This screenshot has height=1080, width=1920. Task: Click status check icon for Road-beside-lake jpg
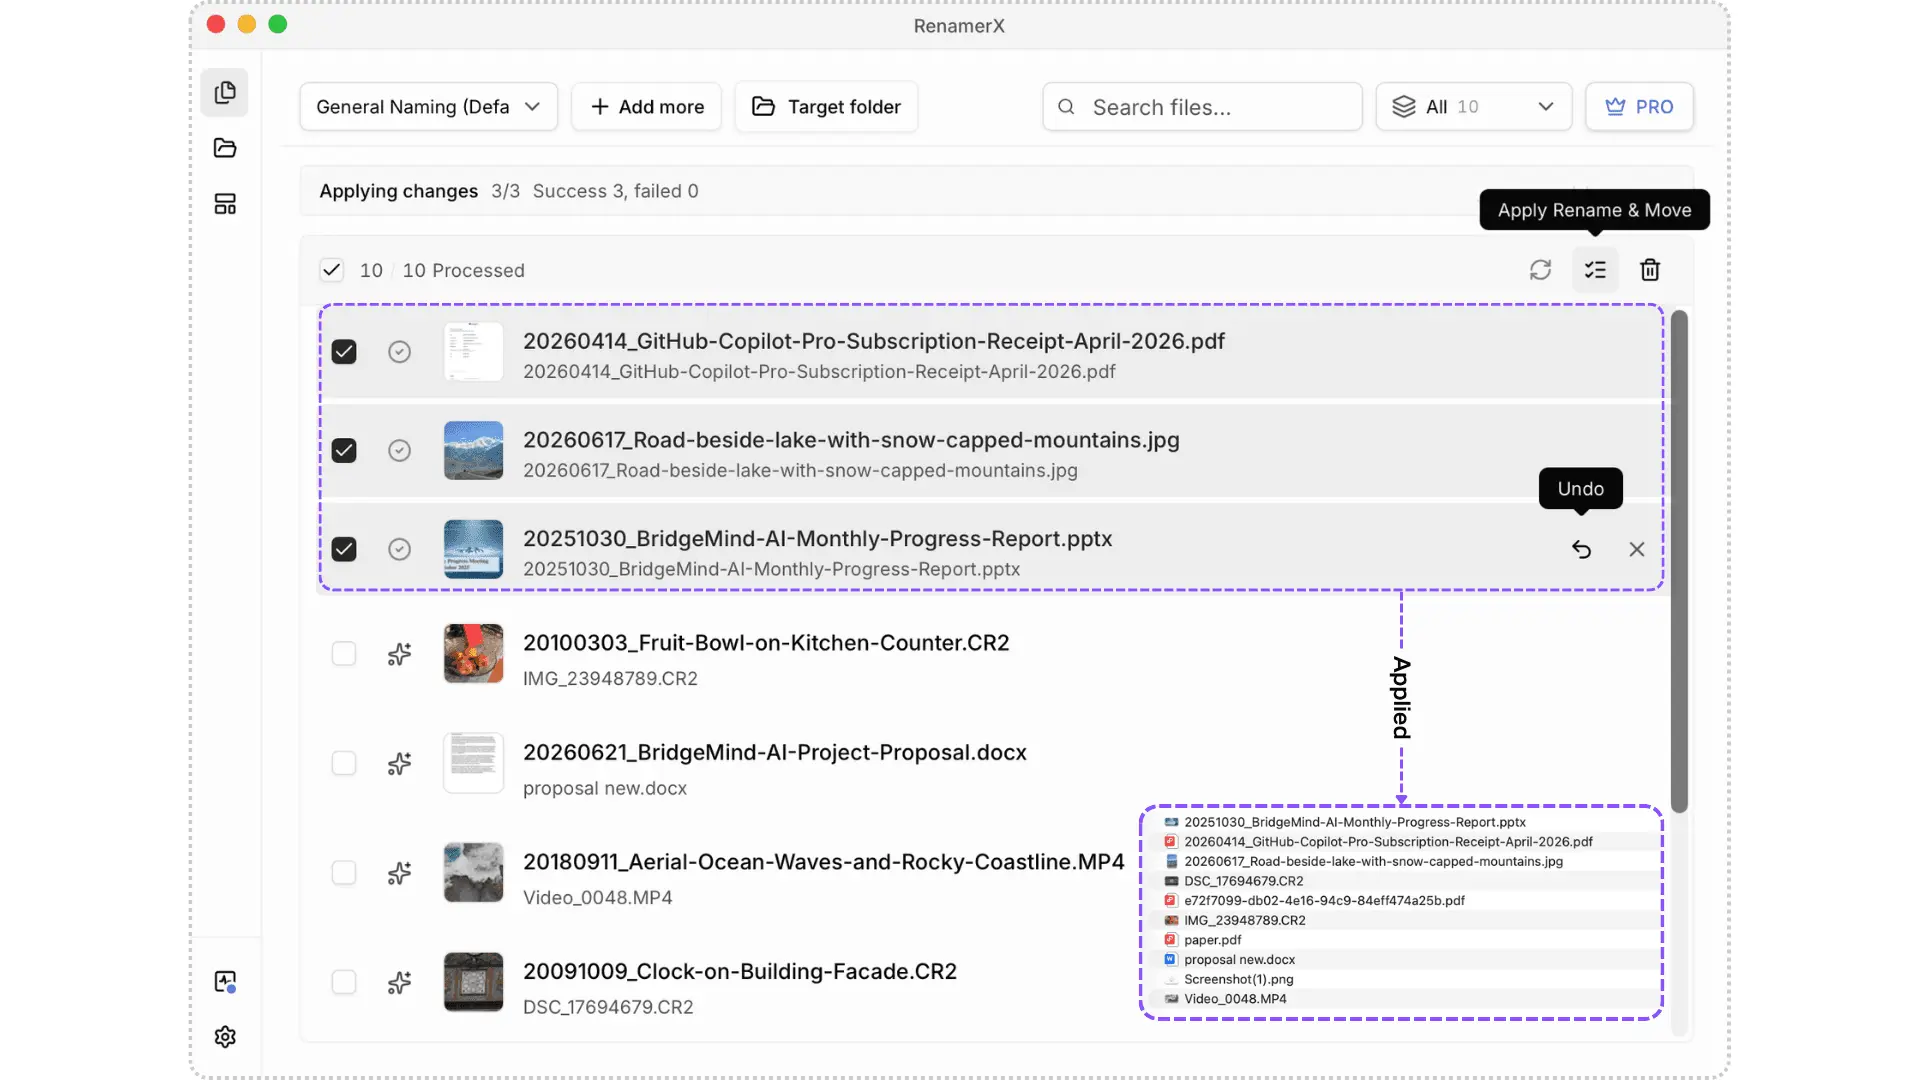click(x=399, y=451)
